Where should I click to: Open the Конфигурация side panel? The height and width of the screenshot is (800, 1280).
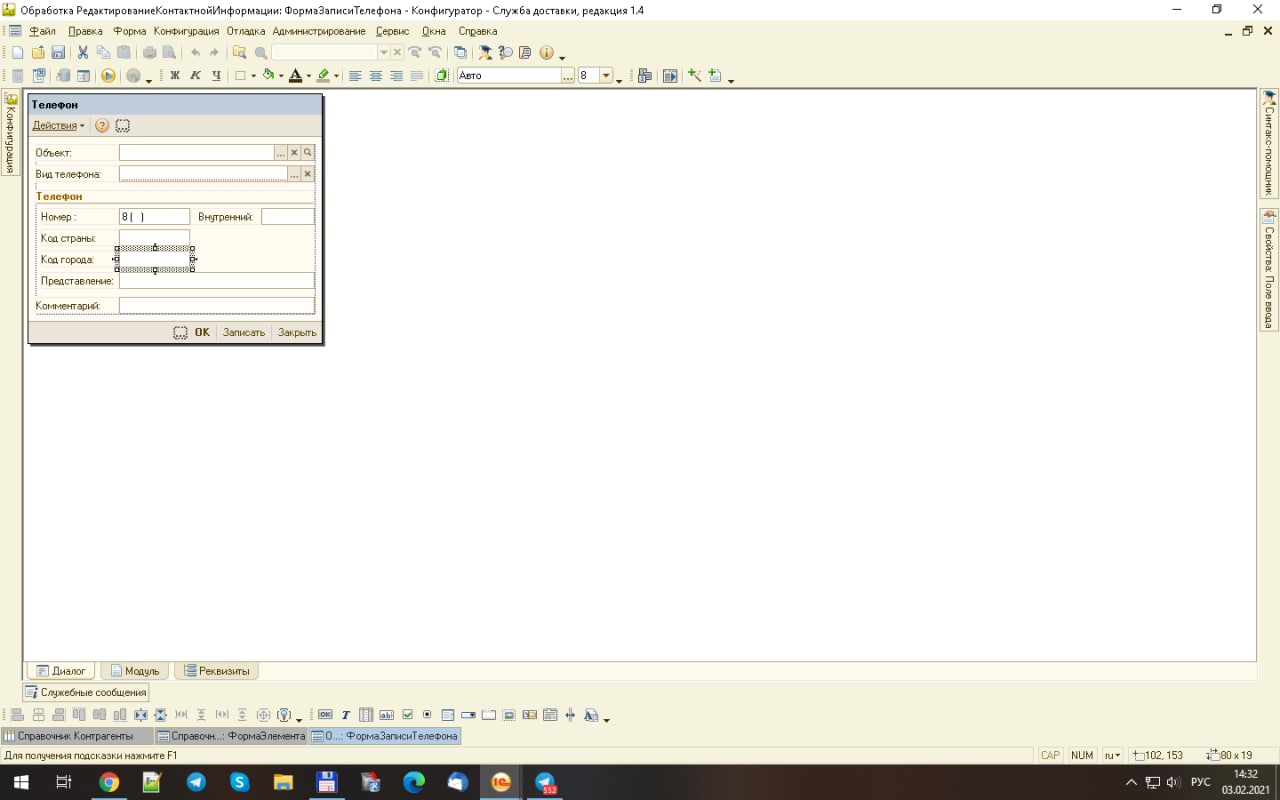pos(10,132)
